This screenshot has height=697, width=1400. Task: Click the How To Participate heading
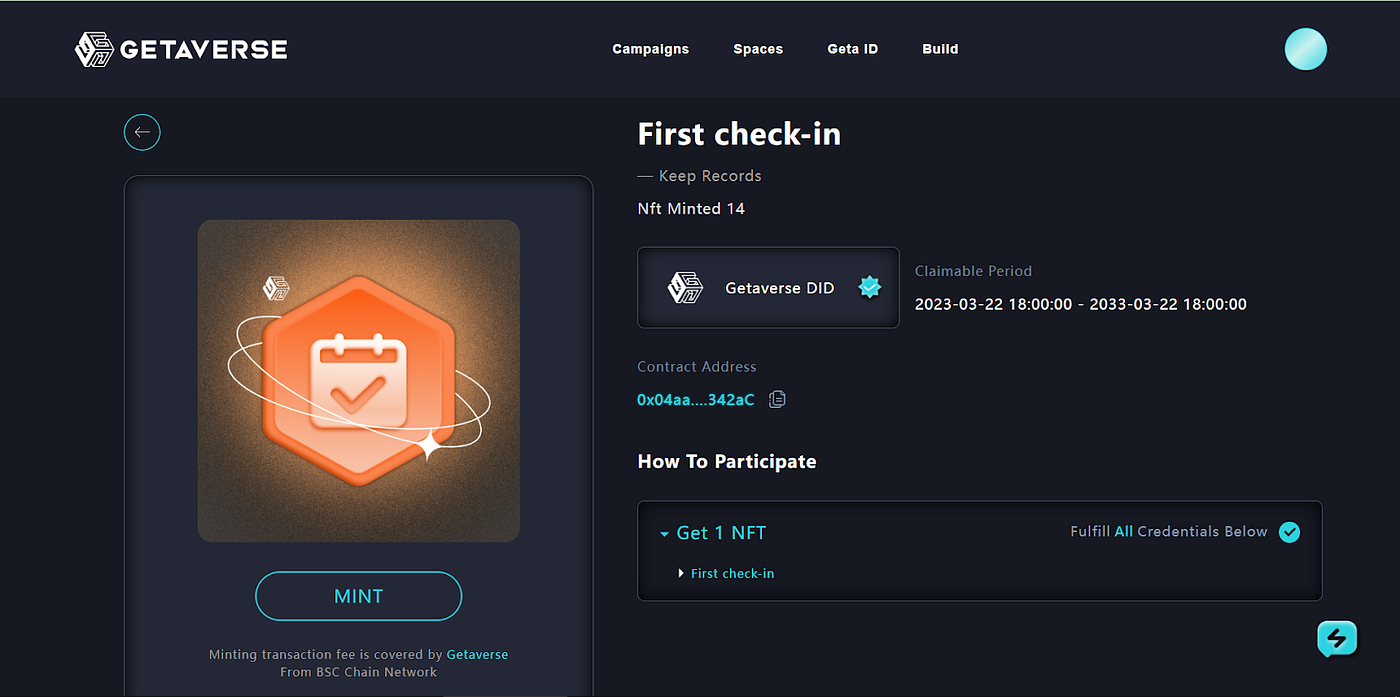coord(727,462)
